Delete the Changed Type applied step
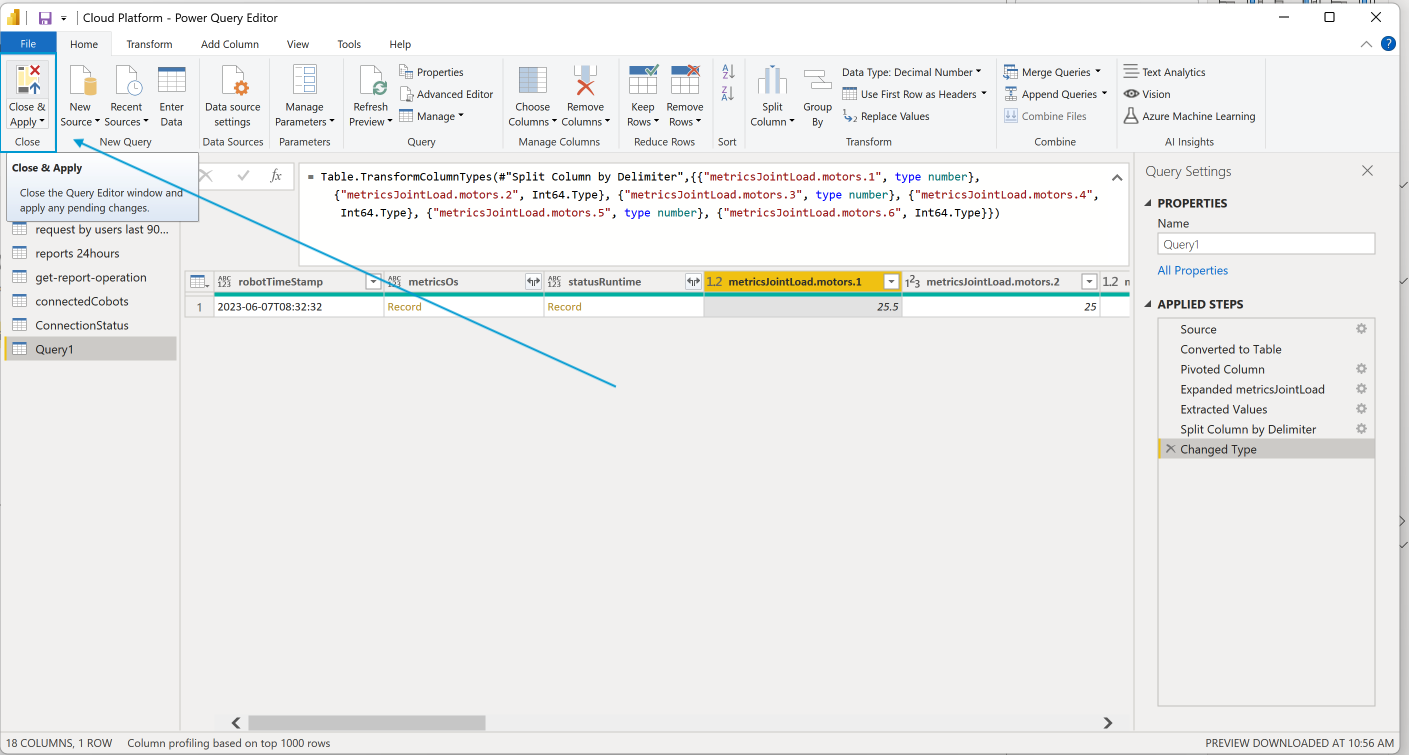This screenshot has width=1409, height=755. pyautogui.click(x=1170, y=448)
